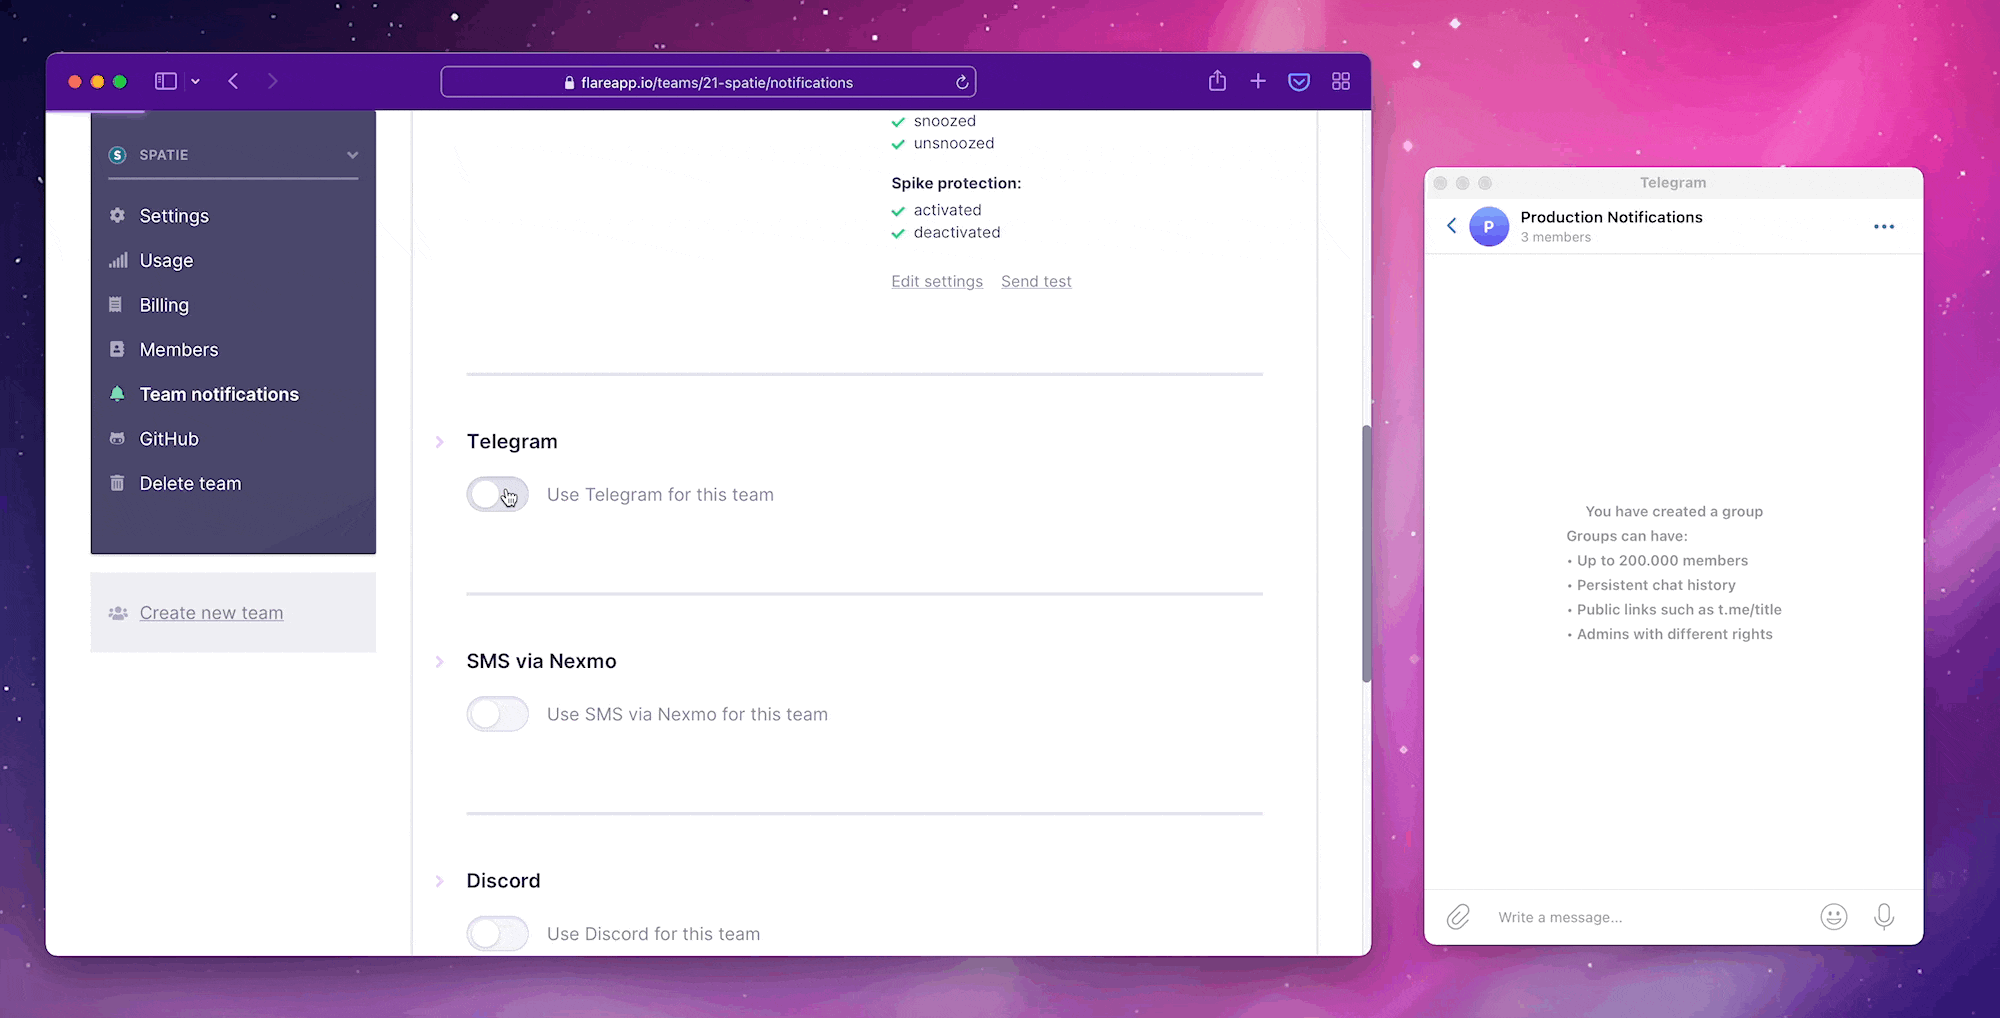Screen dimensions: 2000x1018
Task: Click the Safari address bar
Action: point(708,82)
